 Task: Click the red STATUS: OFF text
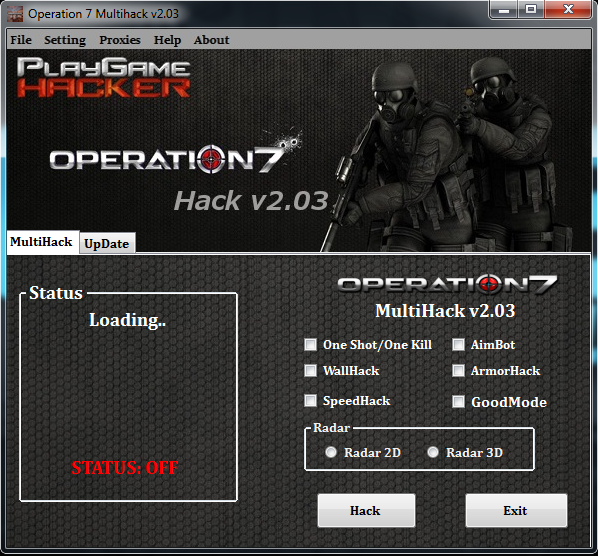point(125,468)
